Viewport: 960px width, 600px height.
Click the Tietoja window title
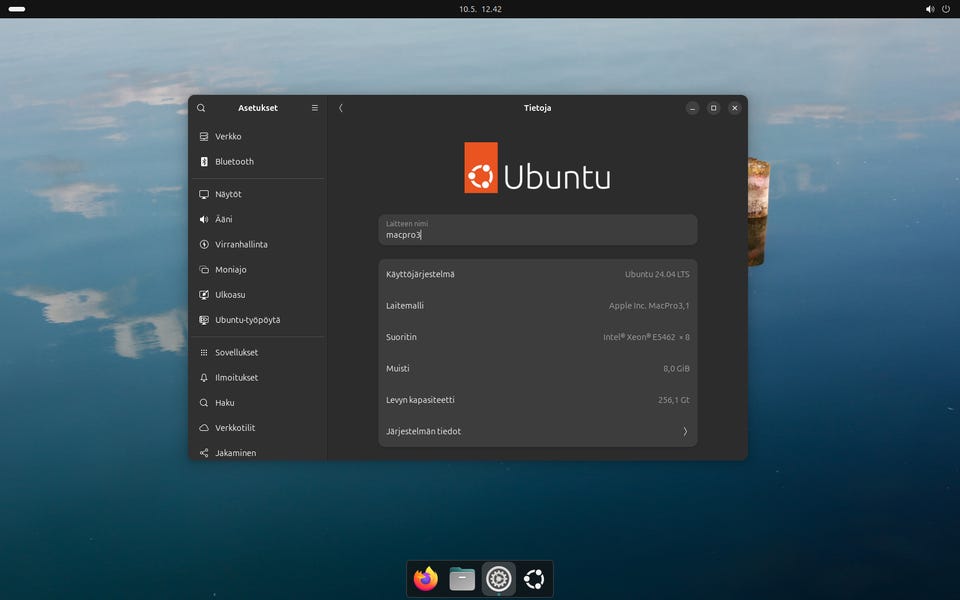pyautogui.click(x=537, y=108)
